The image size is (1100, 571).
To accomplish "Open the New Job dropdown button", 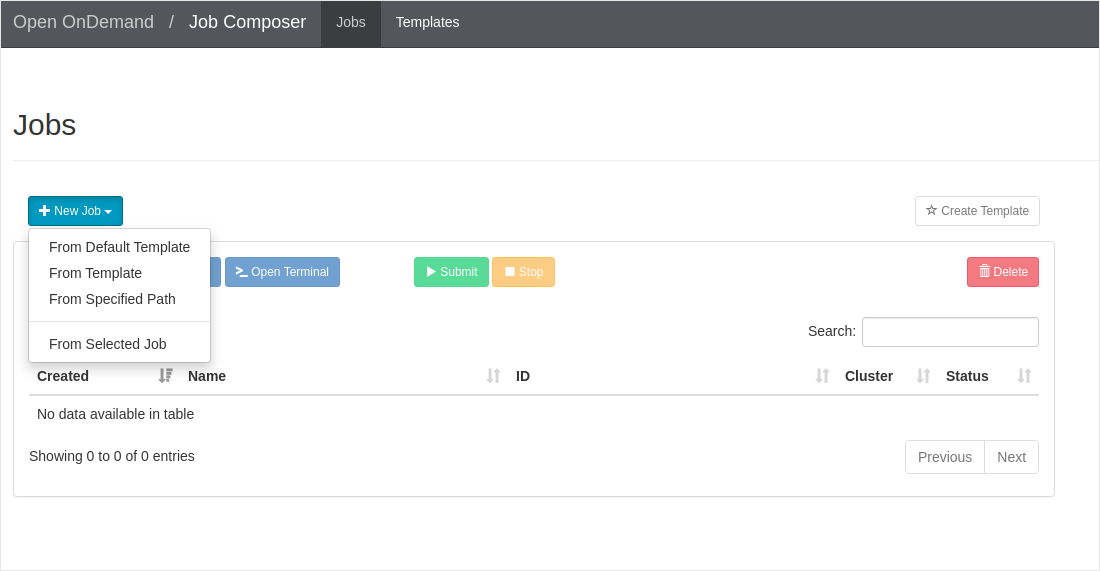I will pos(75,211).
